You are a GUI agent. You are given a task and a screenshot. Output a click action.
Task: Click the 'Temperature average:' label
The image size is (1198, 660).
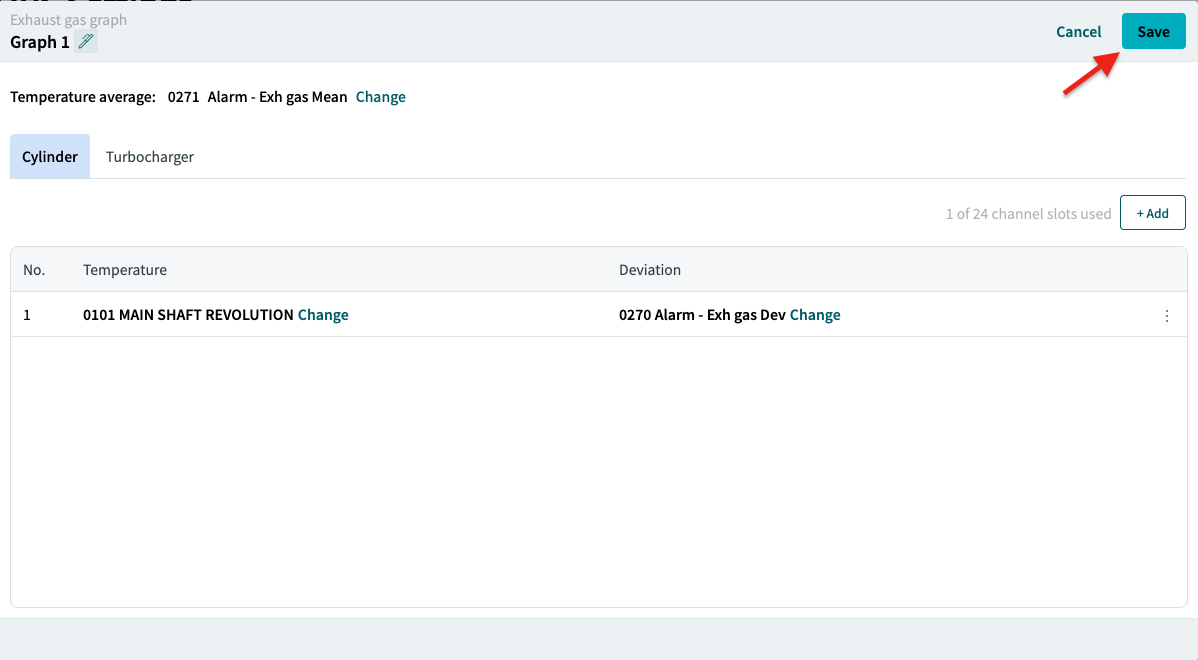pyautogui.click(x=83, y=97)
